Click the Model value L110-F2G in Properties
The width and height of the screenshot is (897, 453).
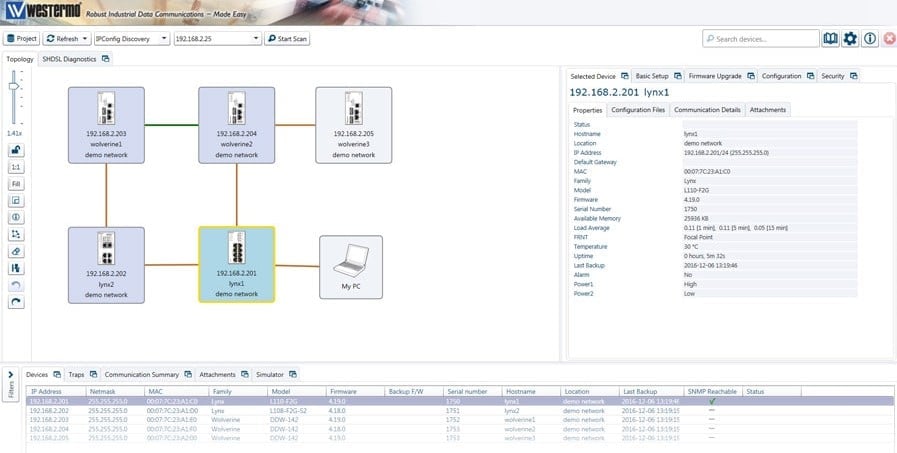[696, 190]
